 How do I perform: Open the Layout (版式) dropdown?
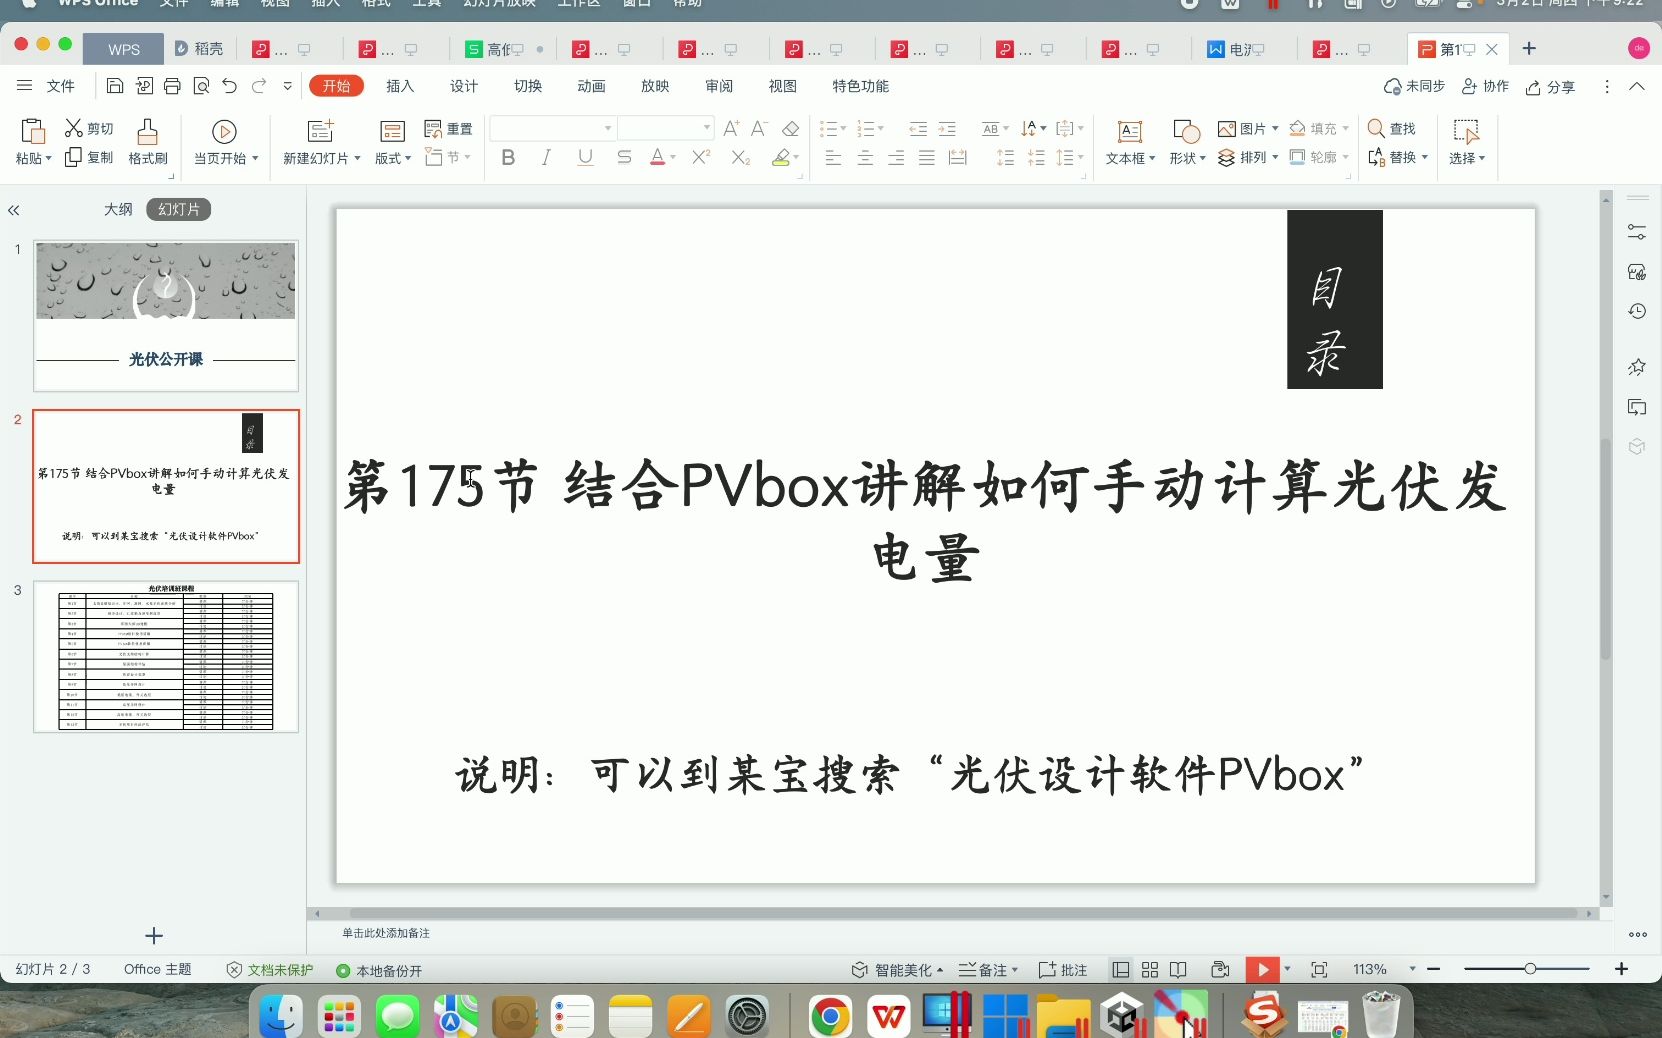(x=393, y=158)
